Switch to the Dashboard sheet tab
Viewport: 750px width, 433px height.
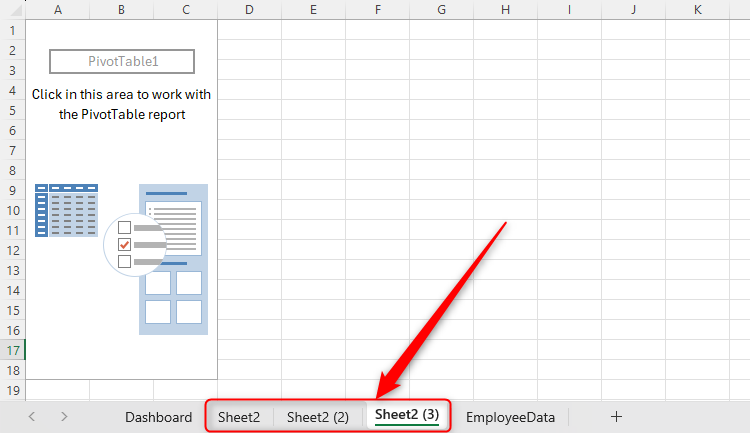tap(158, 417)
